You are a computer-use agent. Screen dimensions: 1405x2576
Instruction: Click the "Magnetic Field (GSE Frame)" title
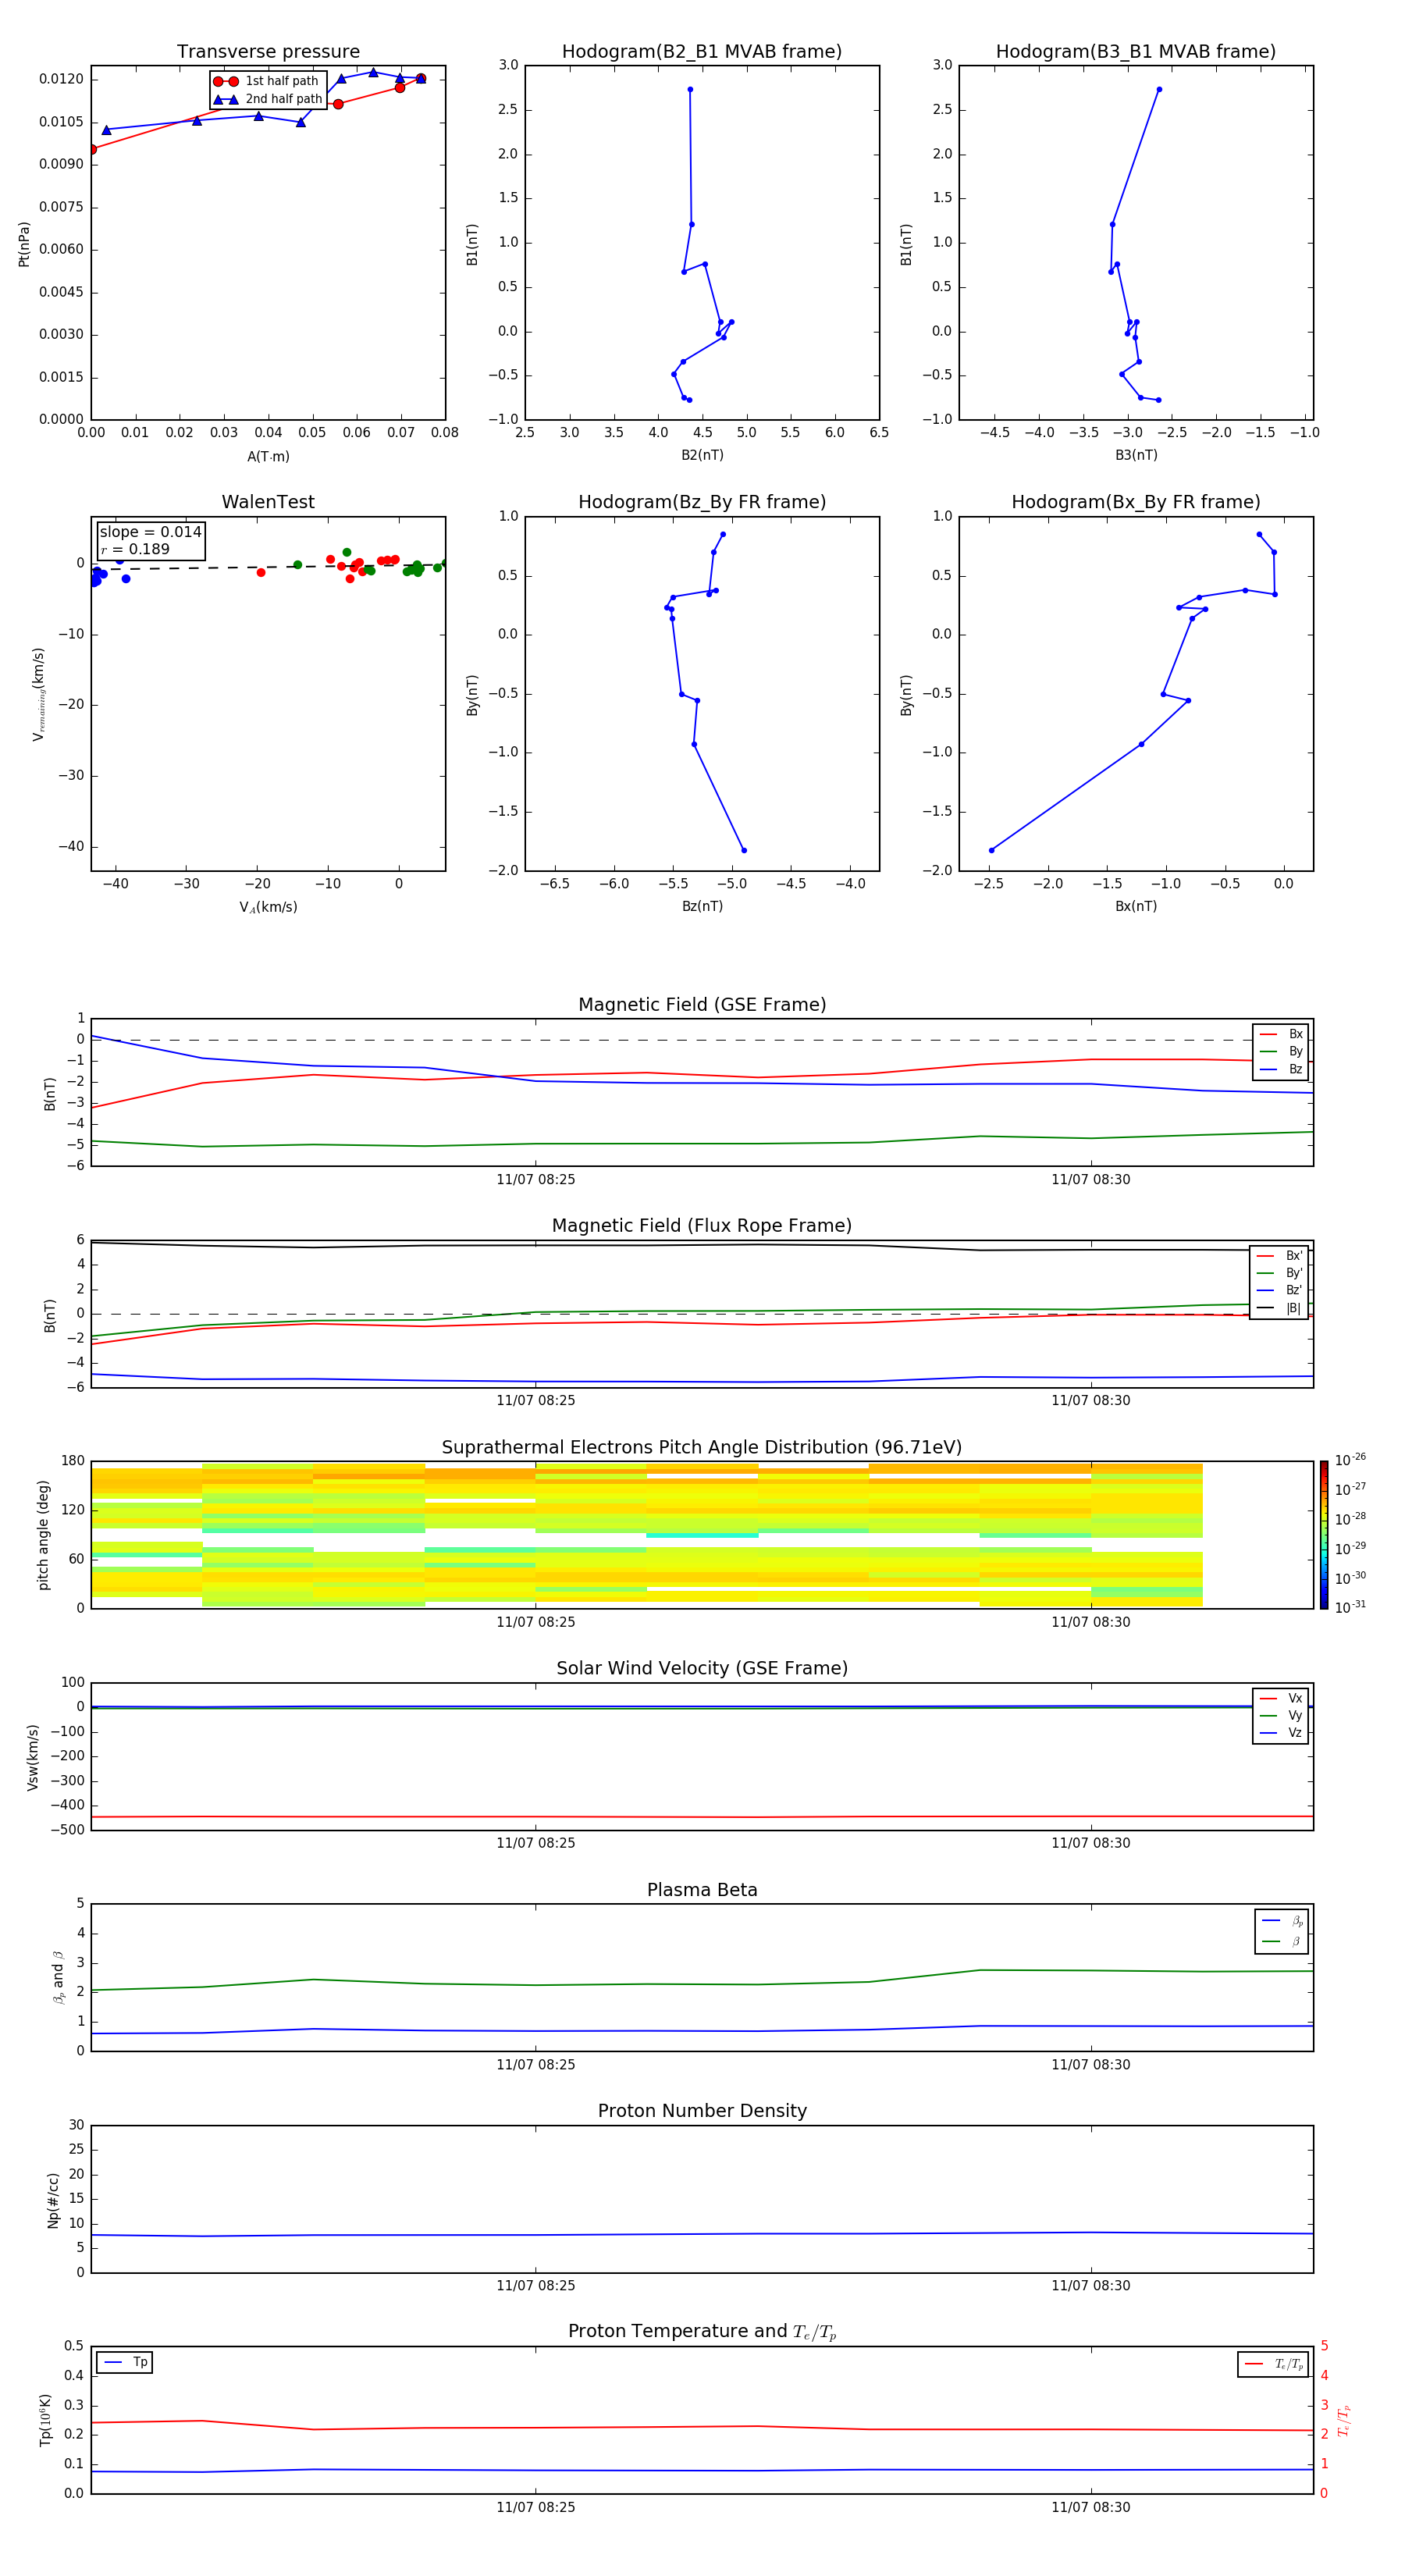[702, 1005]
